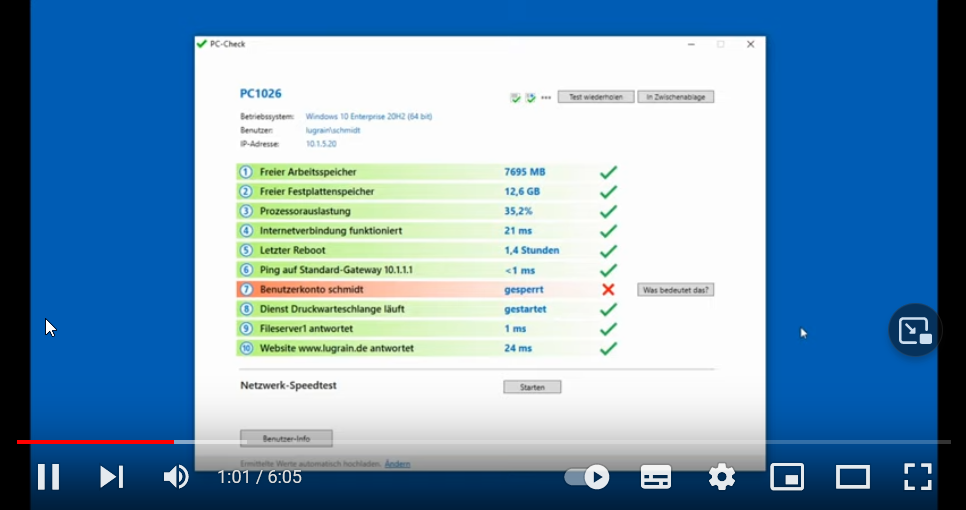Switch to miniplayer mode
This screenshot has height=510, width=966.
787,477
